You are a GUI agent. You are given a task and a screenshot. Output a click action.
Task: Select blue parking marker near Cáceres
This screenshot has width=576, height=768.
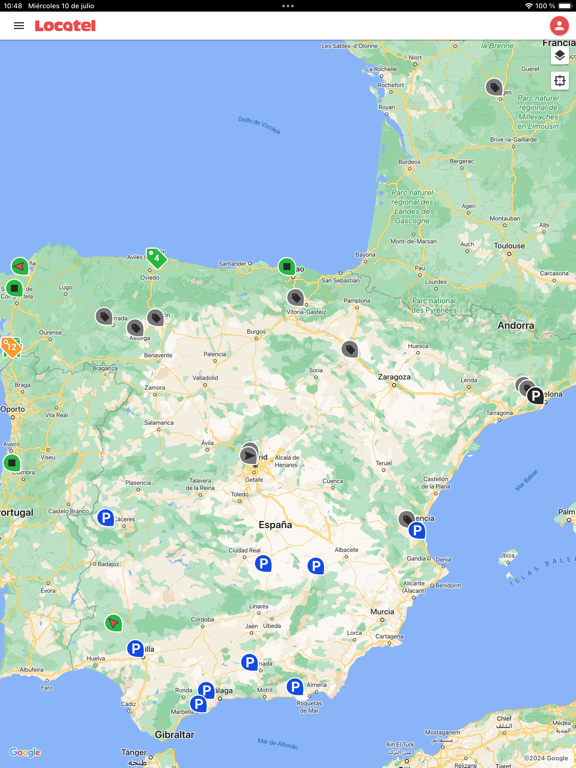(x=105, y=518)
